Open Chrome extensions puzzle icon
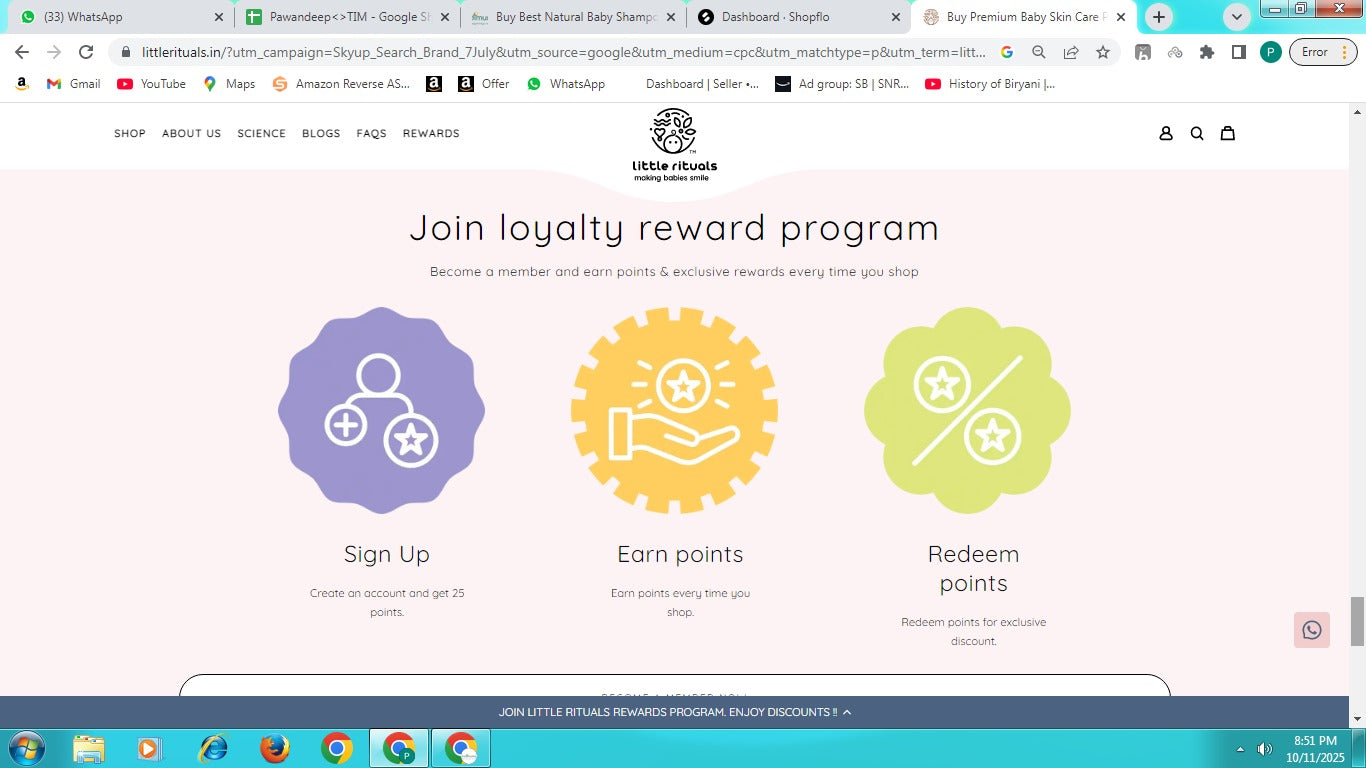This screenshot has width=1366, height=768. (x=1207, y=52)
